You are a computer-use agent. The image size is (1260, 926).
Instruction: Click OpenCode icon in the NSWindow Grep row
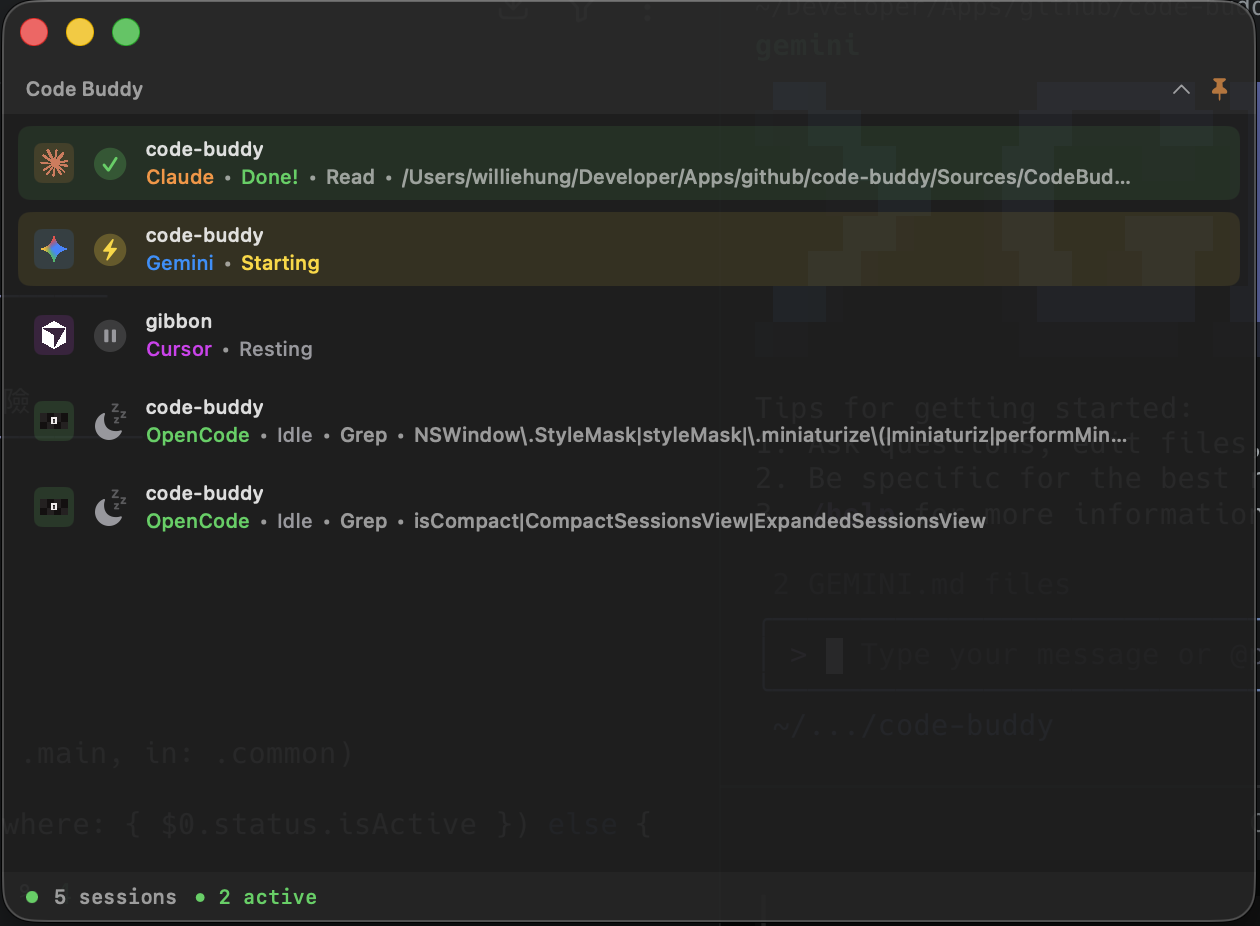click(x=54, y=421)
